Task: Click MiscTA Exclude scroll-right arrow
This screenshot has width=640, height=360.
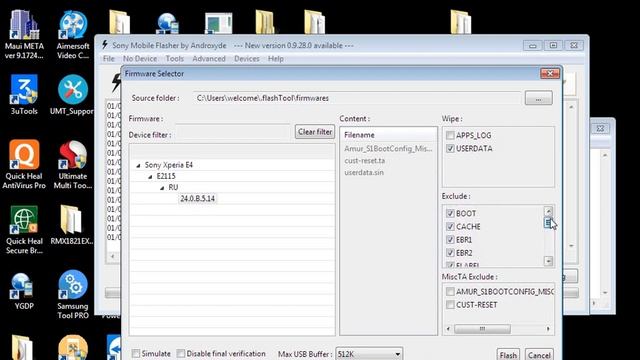Action: [548, 329]
